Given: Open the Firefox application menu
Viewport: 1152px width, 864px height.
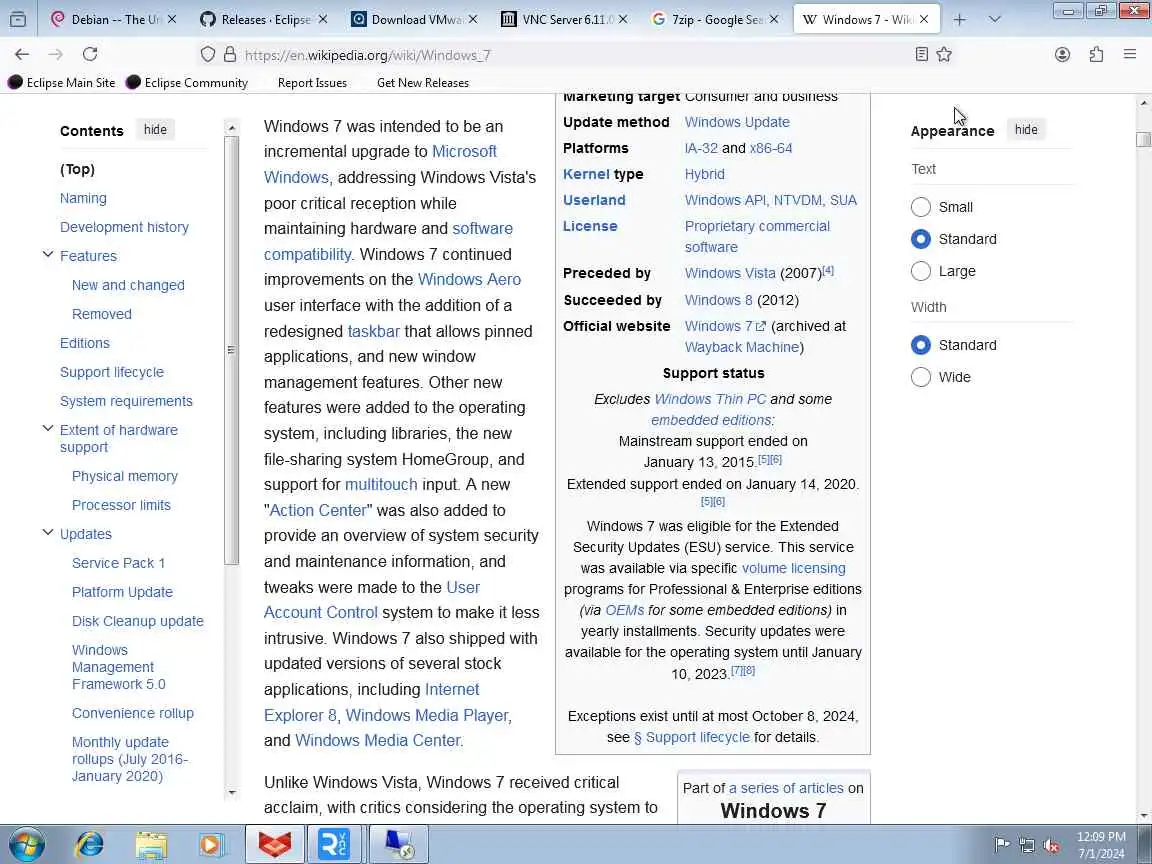Looking at the screenshot, I should [1130, 54].
